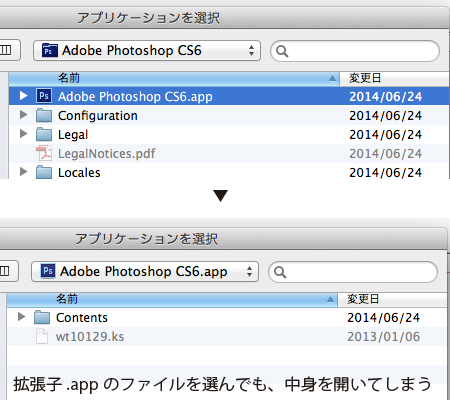The width and height of the screenshot is (450, 400).
Task: Click the Contents folder icon
Action: [42, 317]
